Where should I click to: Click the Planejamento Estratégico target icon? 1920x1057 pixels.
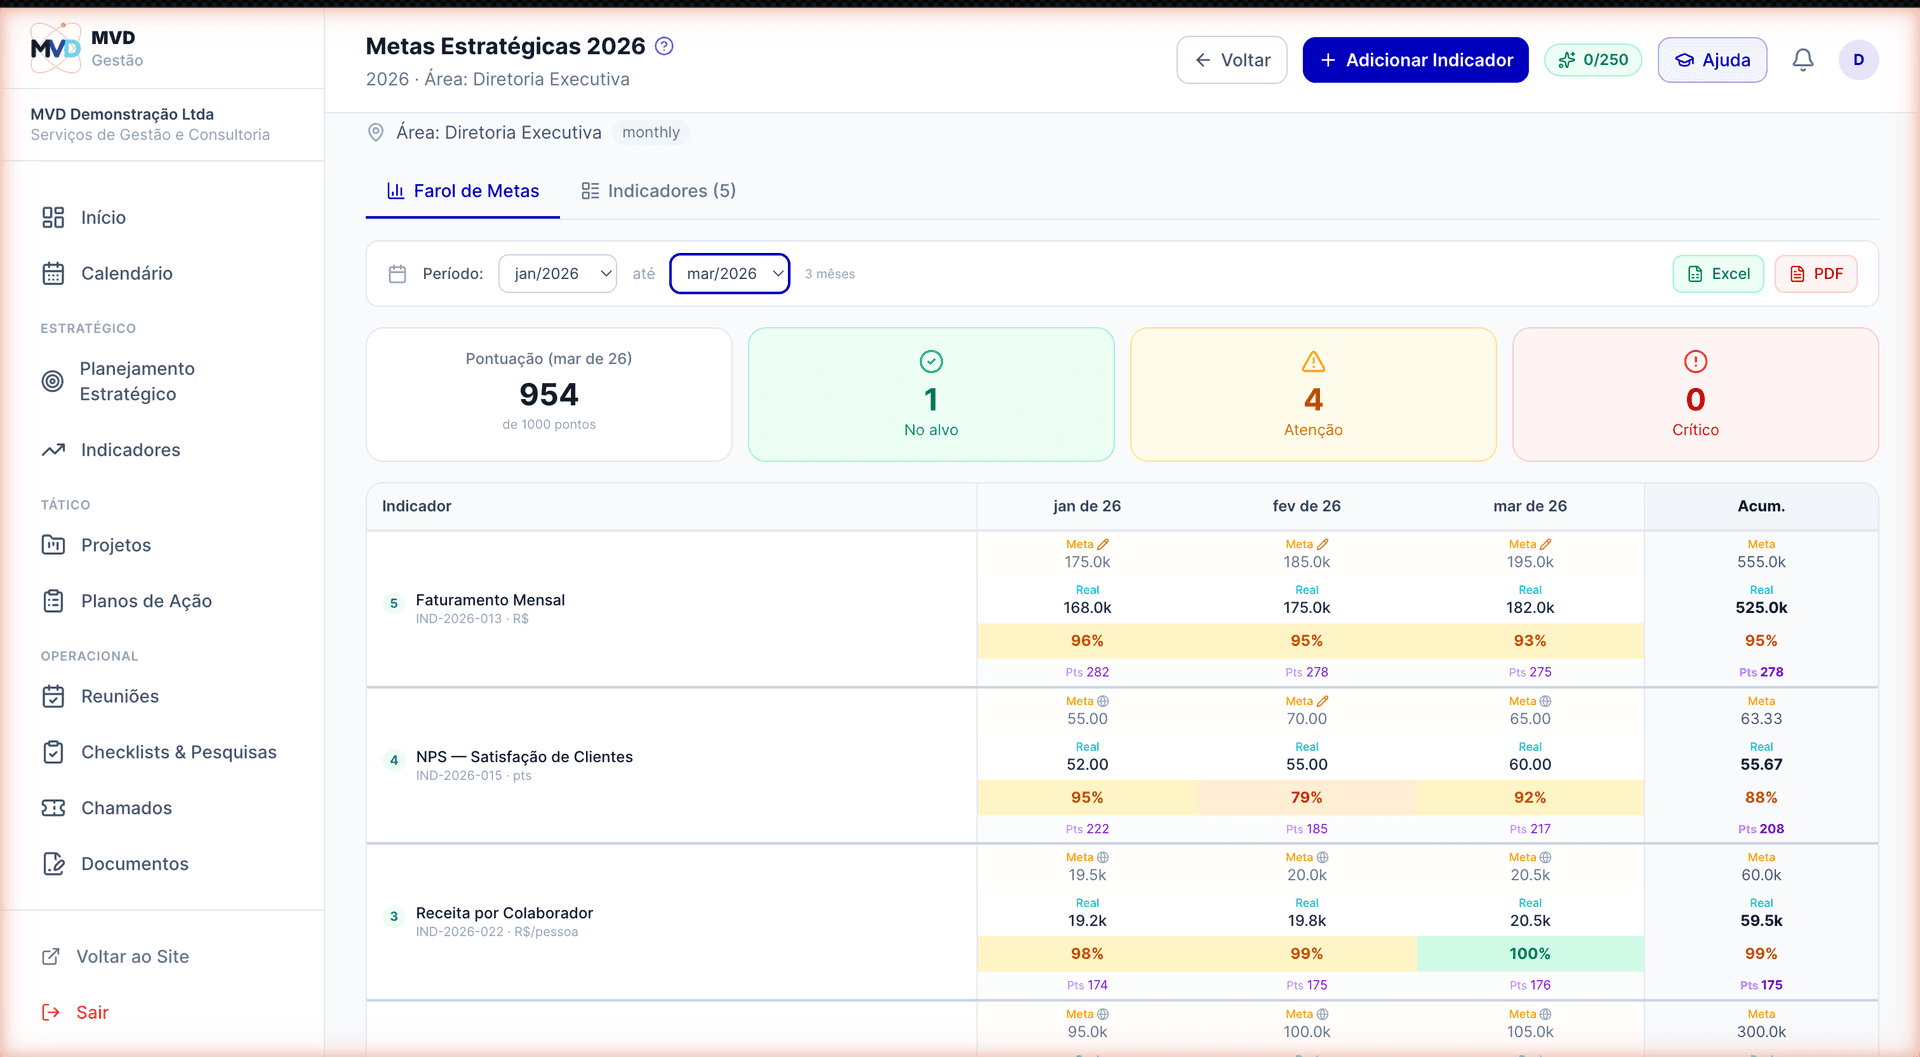(x=53, y=381)
